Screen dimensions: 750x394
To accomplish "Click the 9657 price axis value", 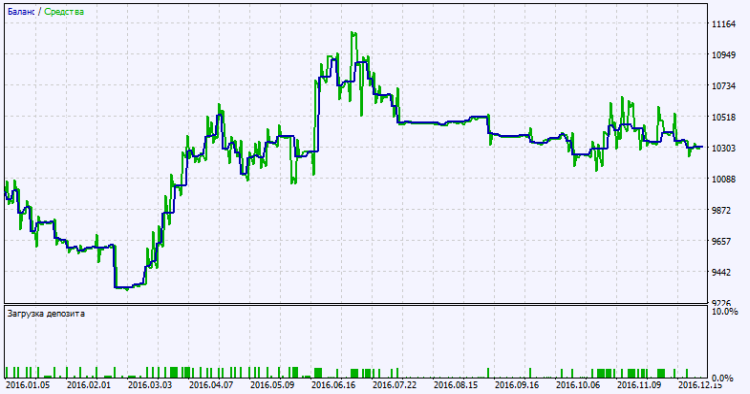I will click(722, 241).
